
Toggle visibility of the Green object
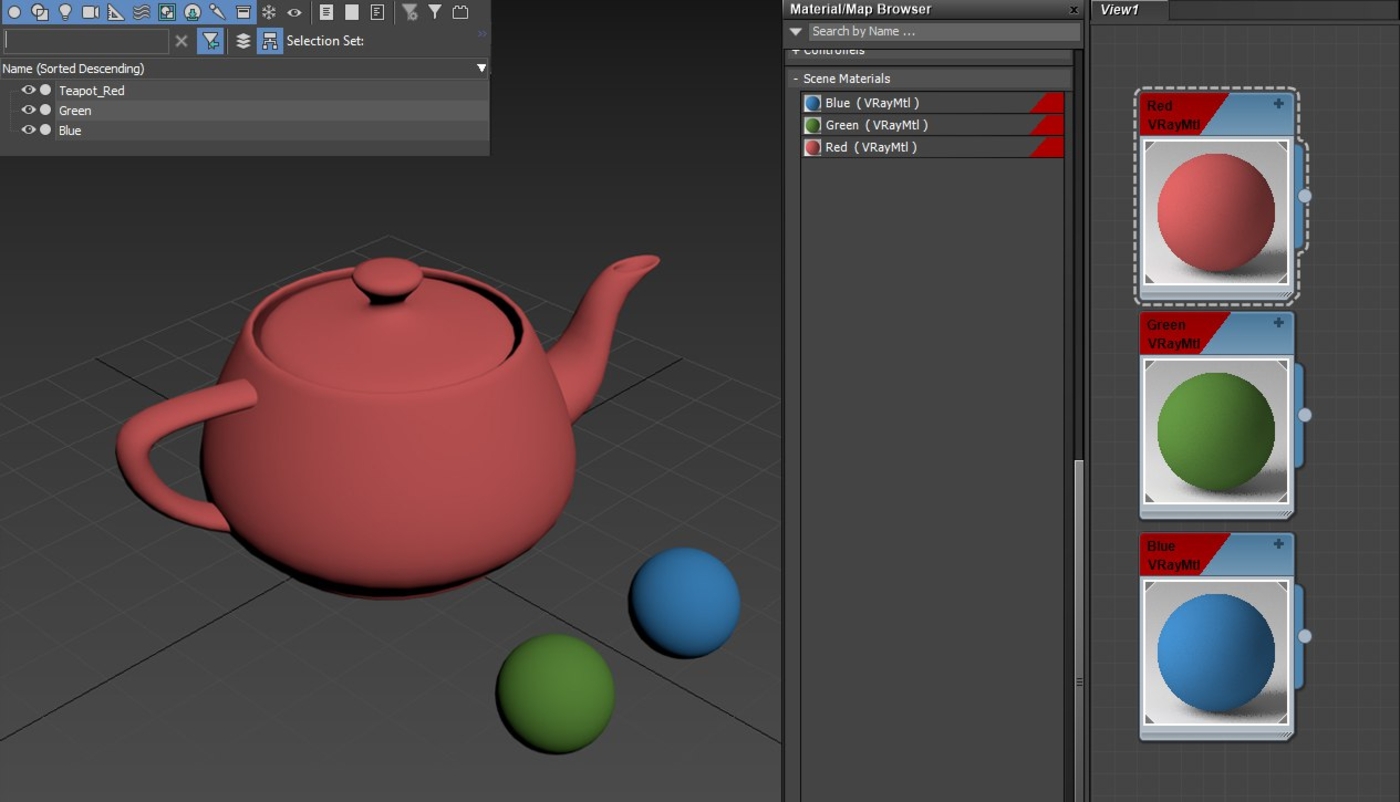point(28,110)
